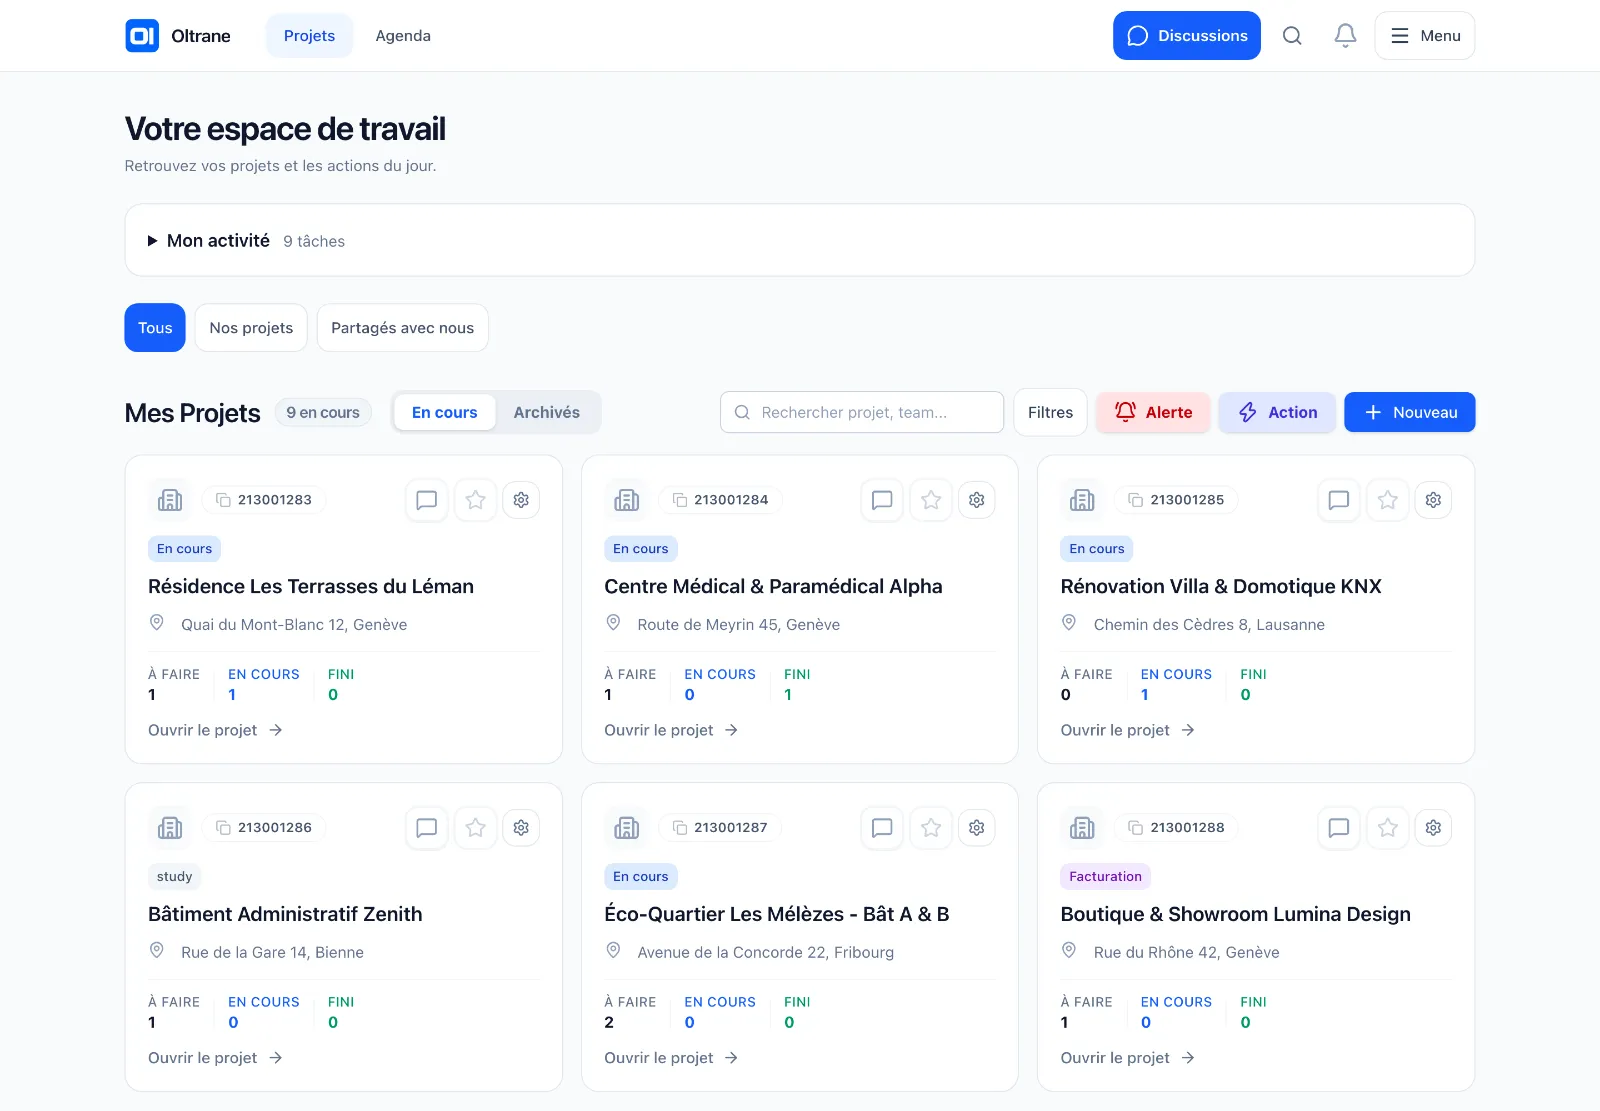1600x1111 pixels.
Task: Copy project number 213001283
Action: point(264,500)
